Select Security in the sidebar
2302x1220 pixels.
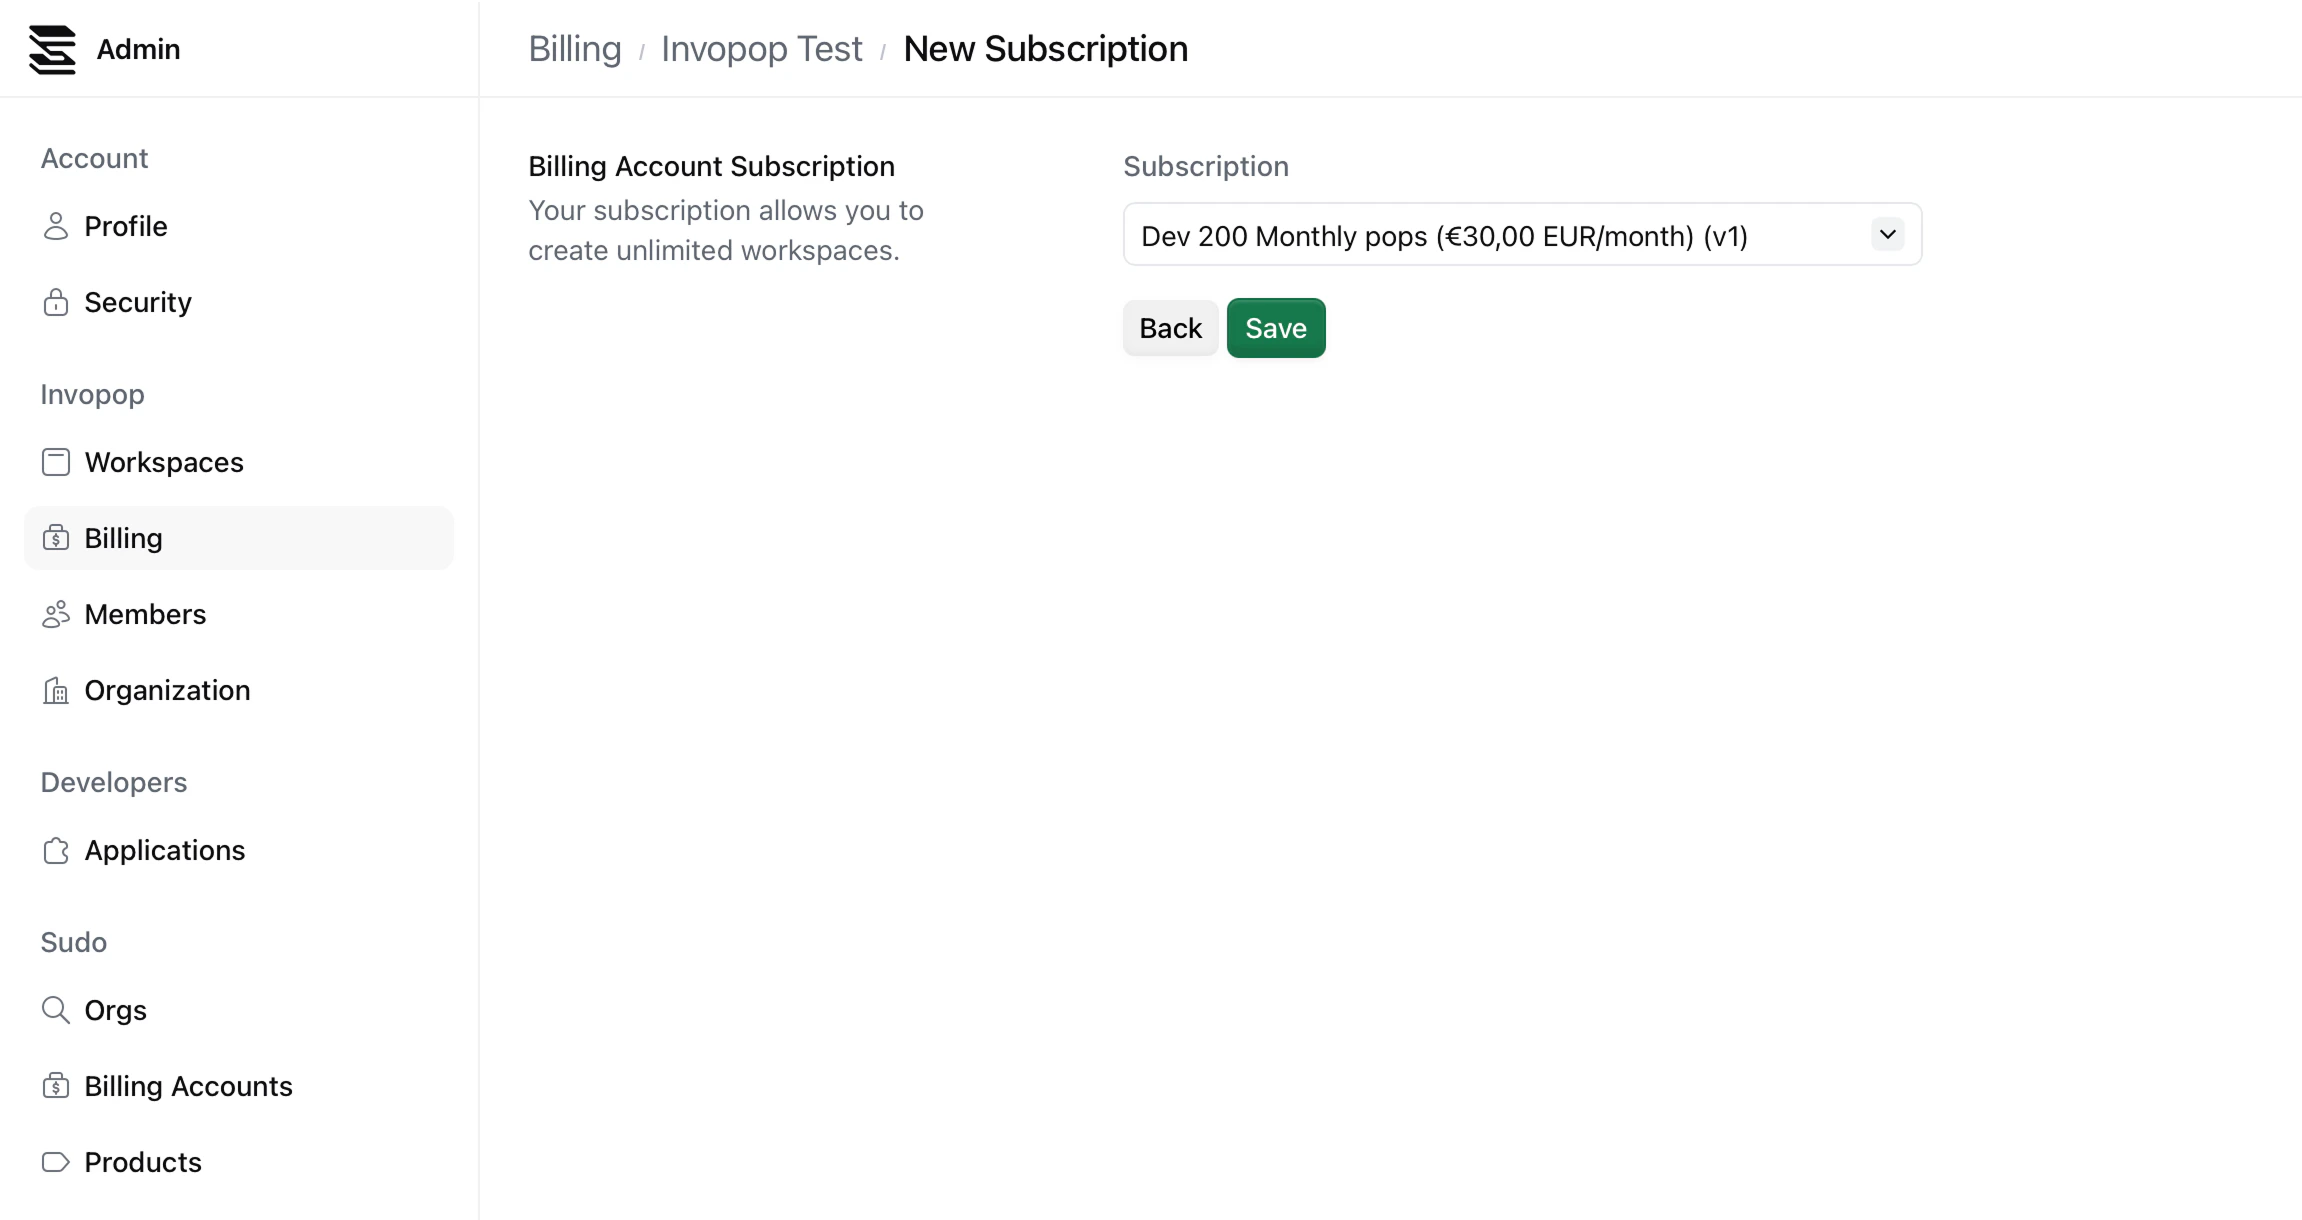138,302
